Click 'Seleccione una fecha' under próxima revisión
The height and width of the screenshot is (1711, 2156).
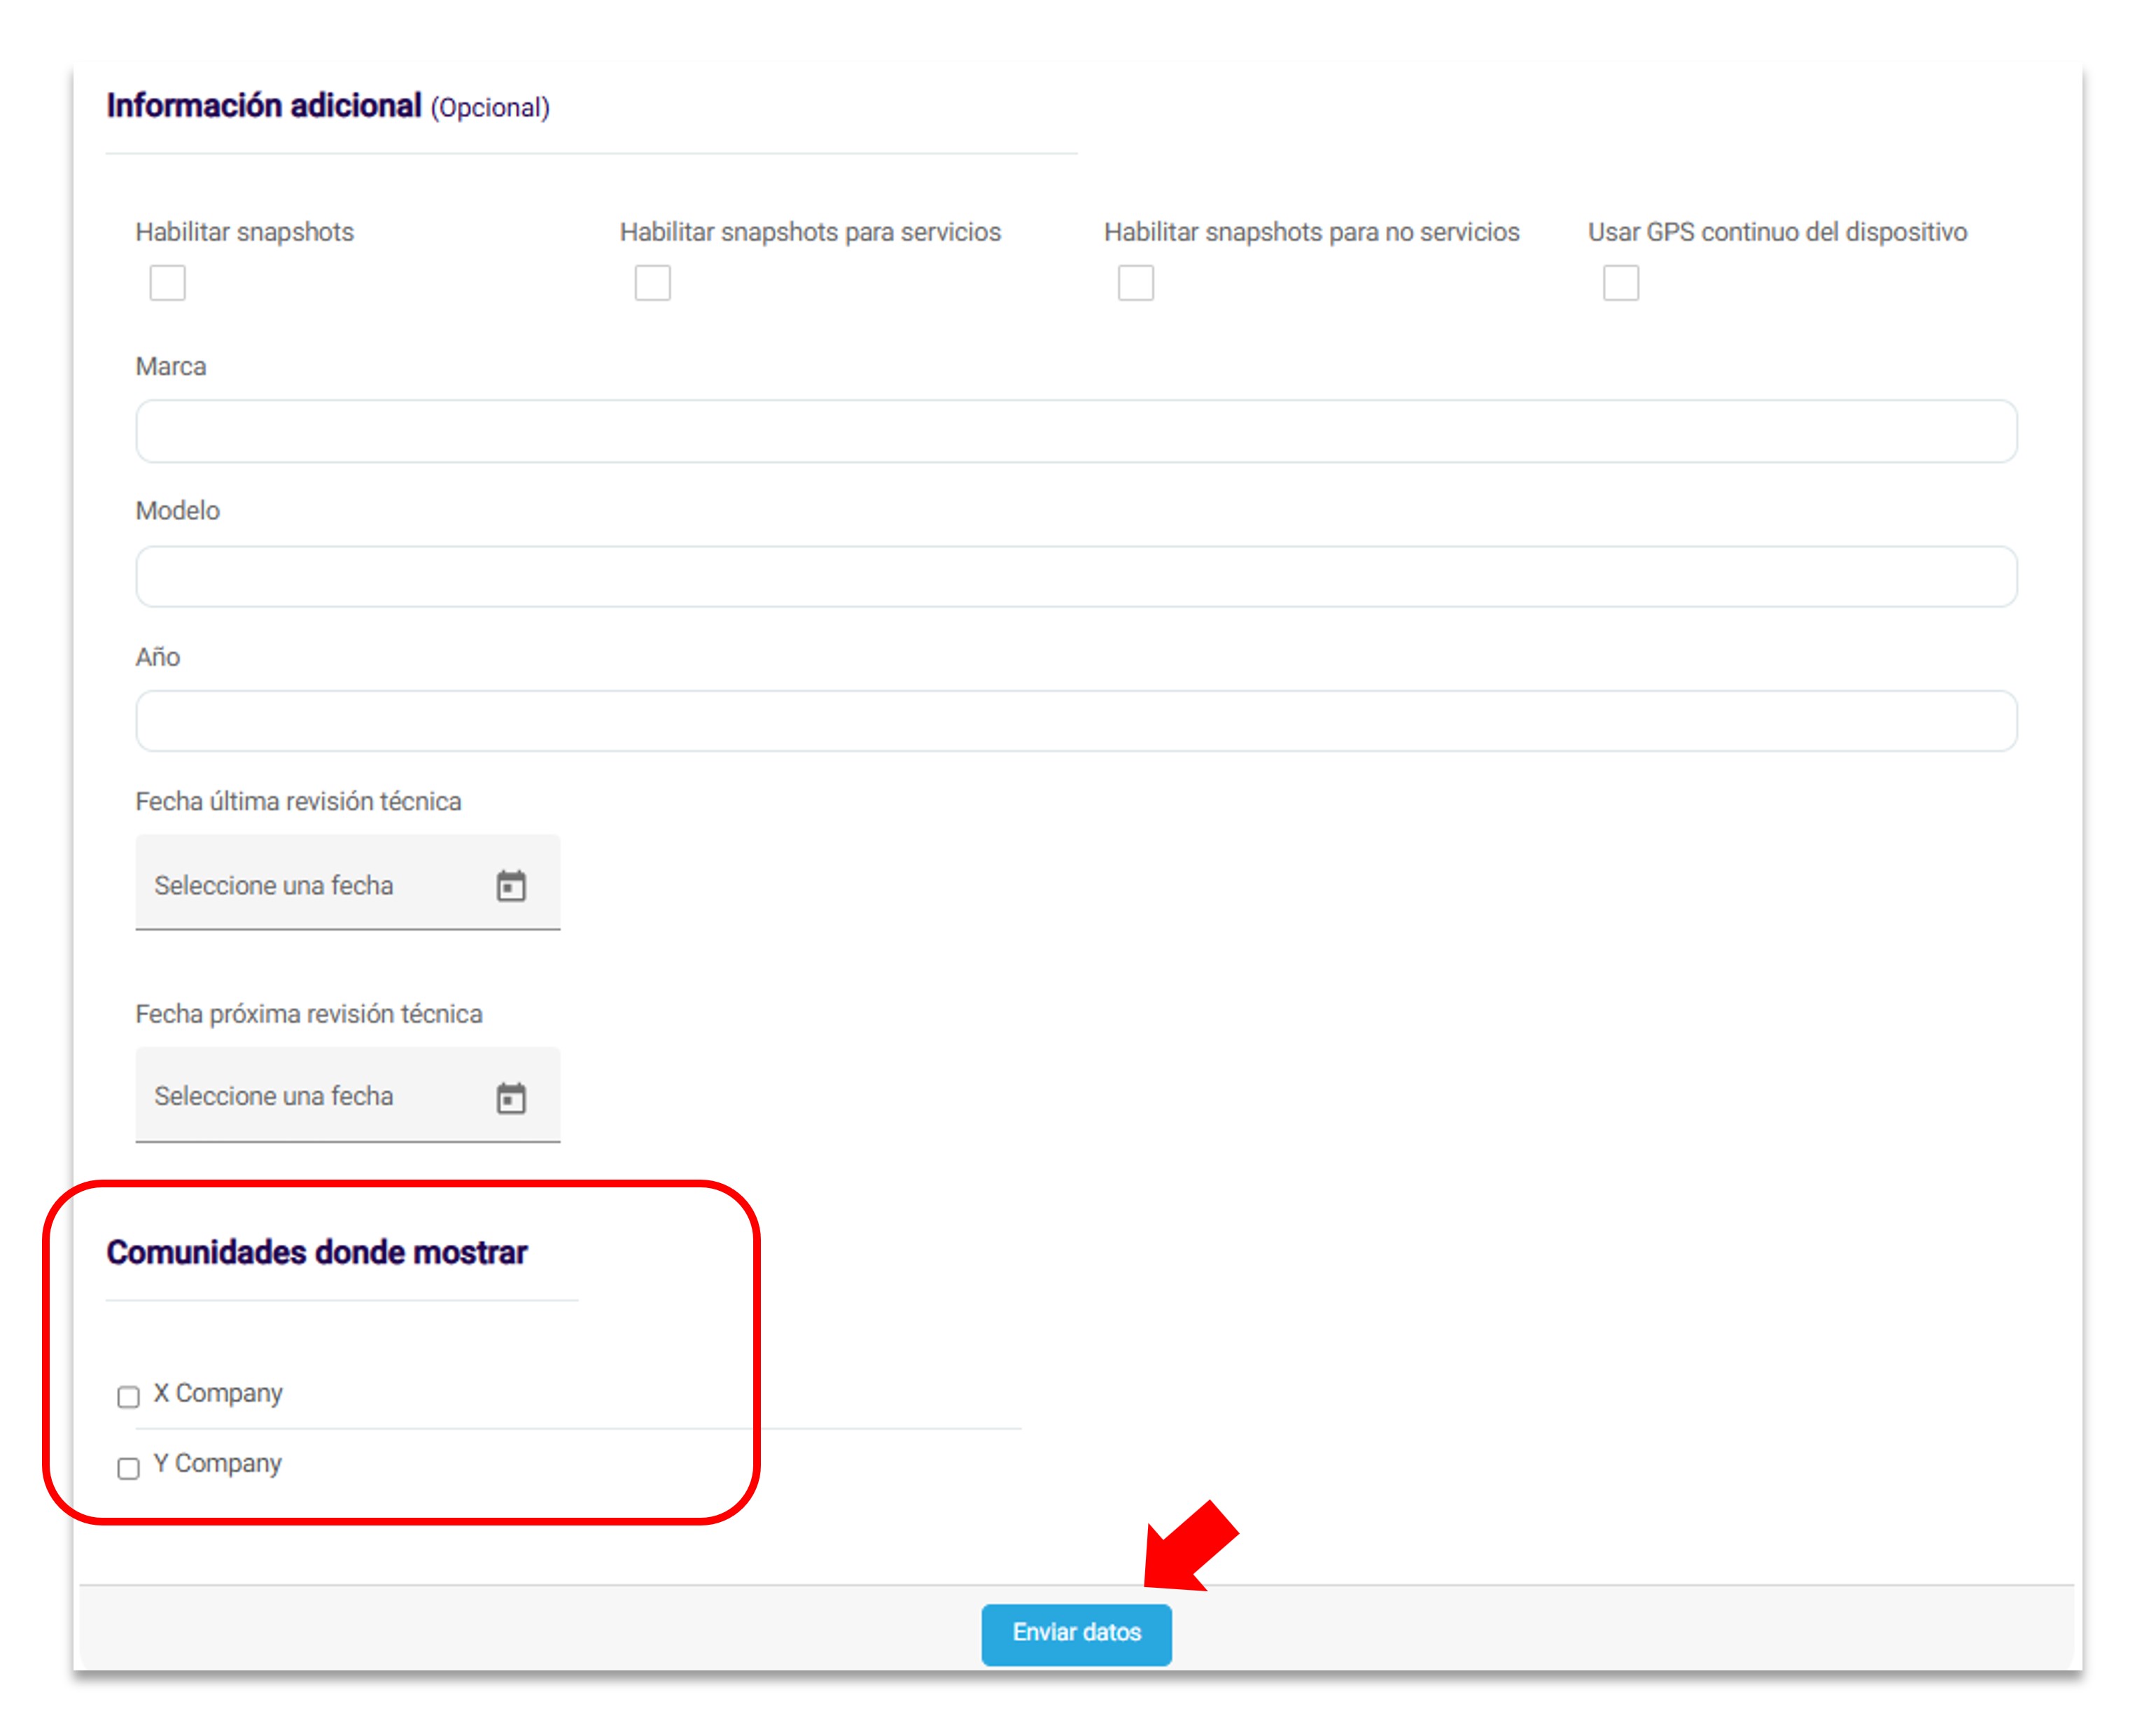pos(274,1097)
